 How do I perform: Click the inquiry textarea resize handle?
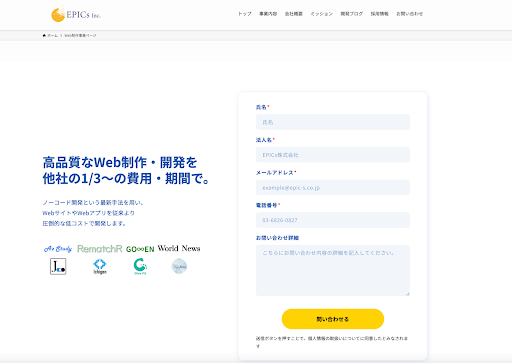coord(407,294)
